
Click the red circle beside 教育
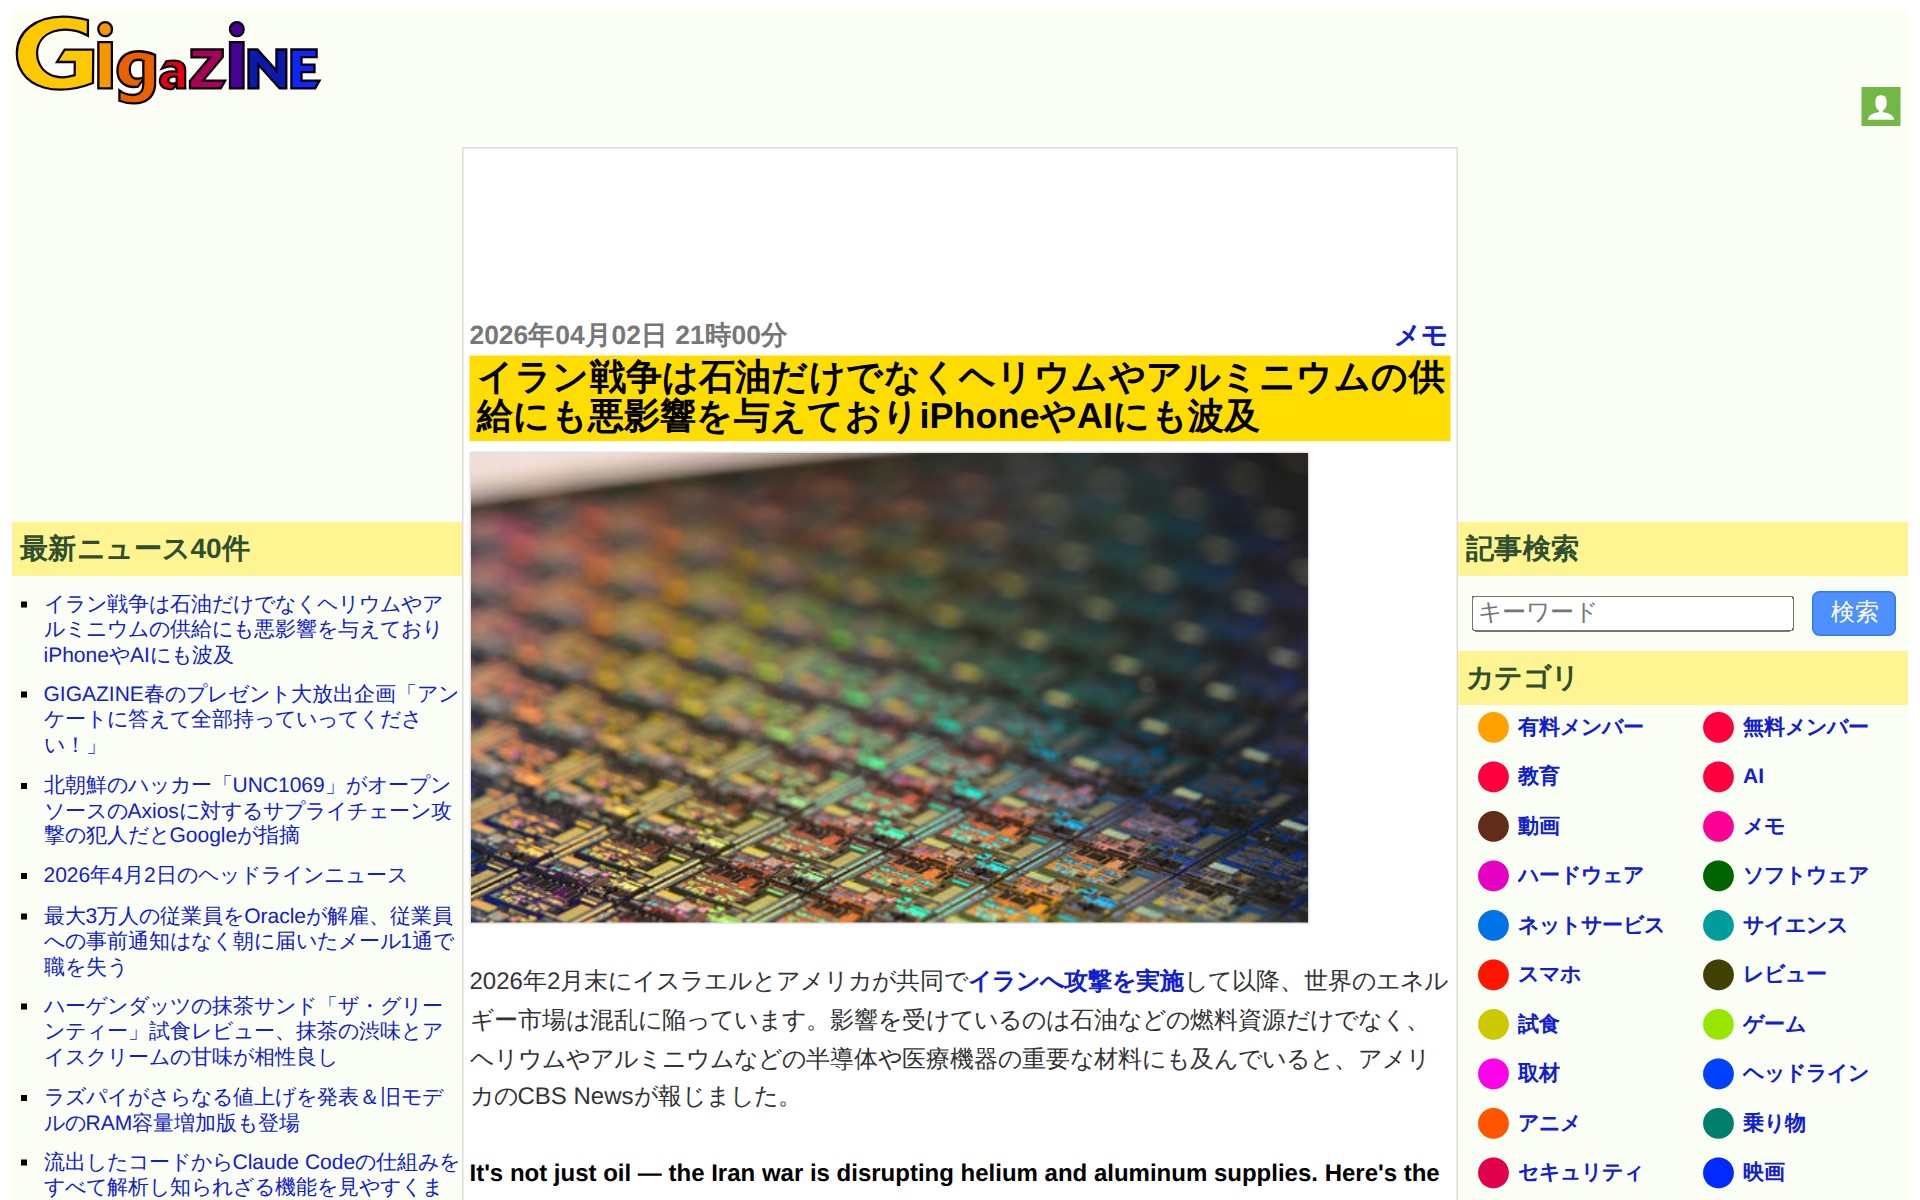click(x=1493, y=776)
